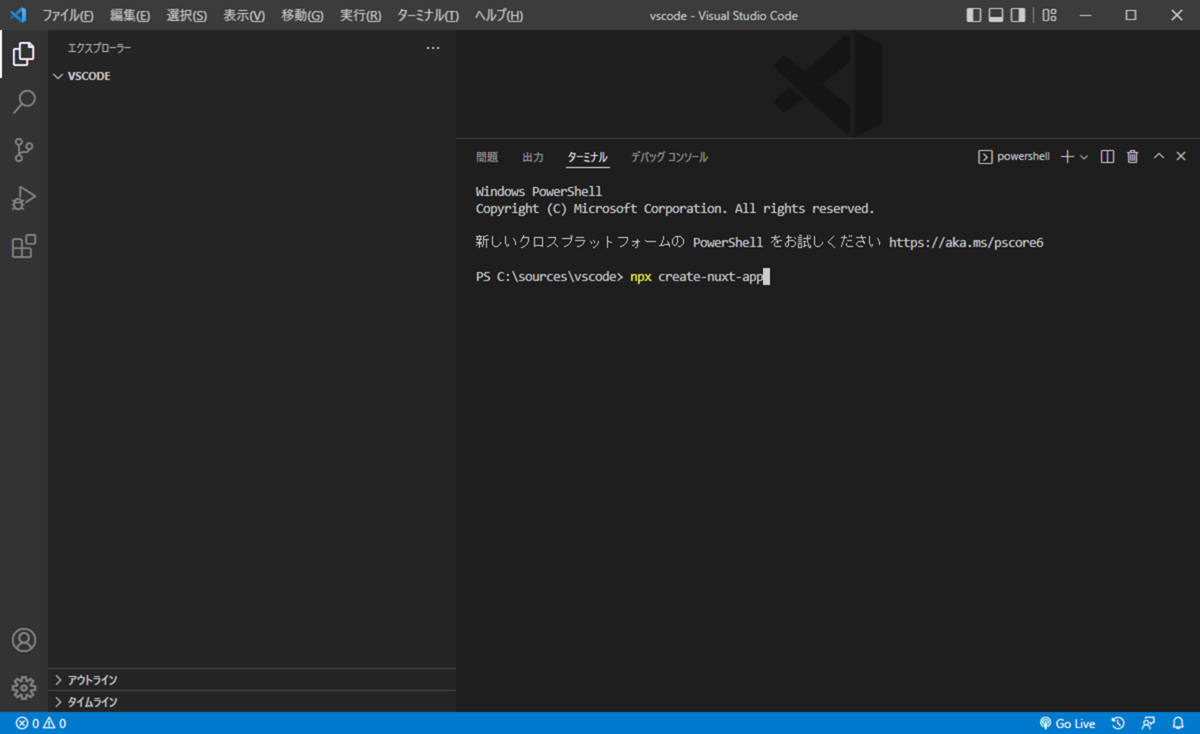Image resolution: width=1200 pixels, height=734 pixels.
Task: Open notifications bell icon
Action: (1178, 723)
